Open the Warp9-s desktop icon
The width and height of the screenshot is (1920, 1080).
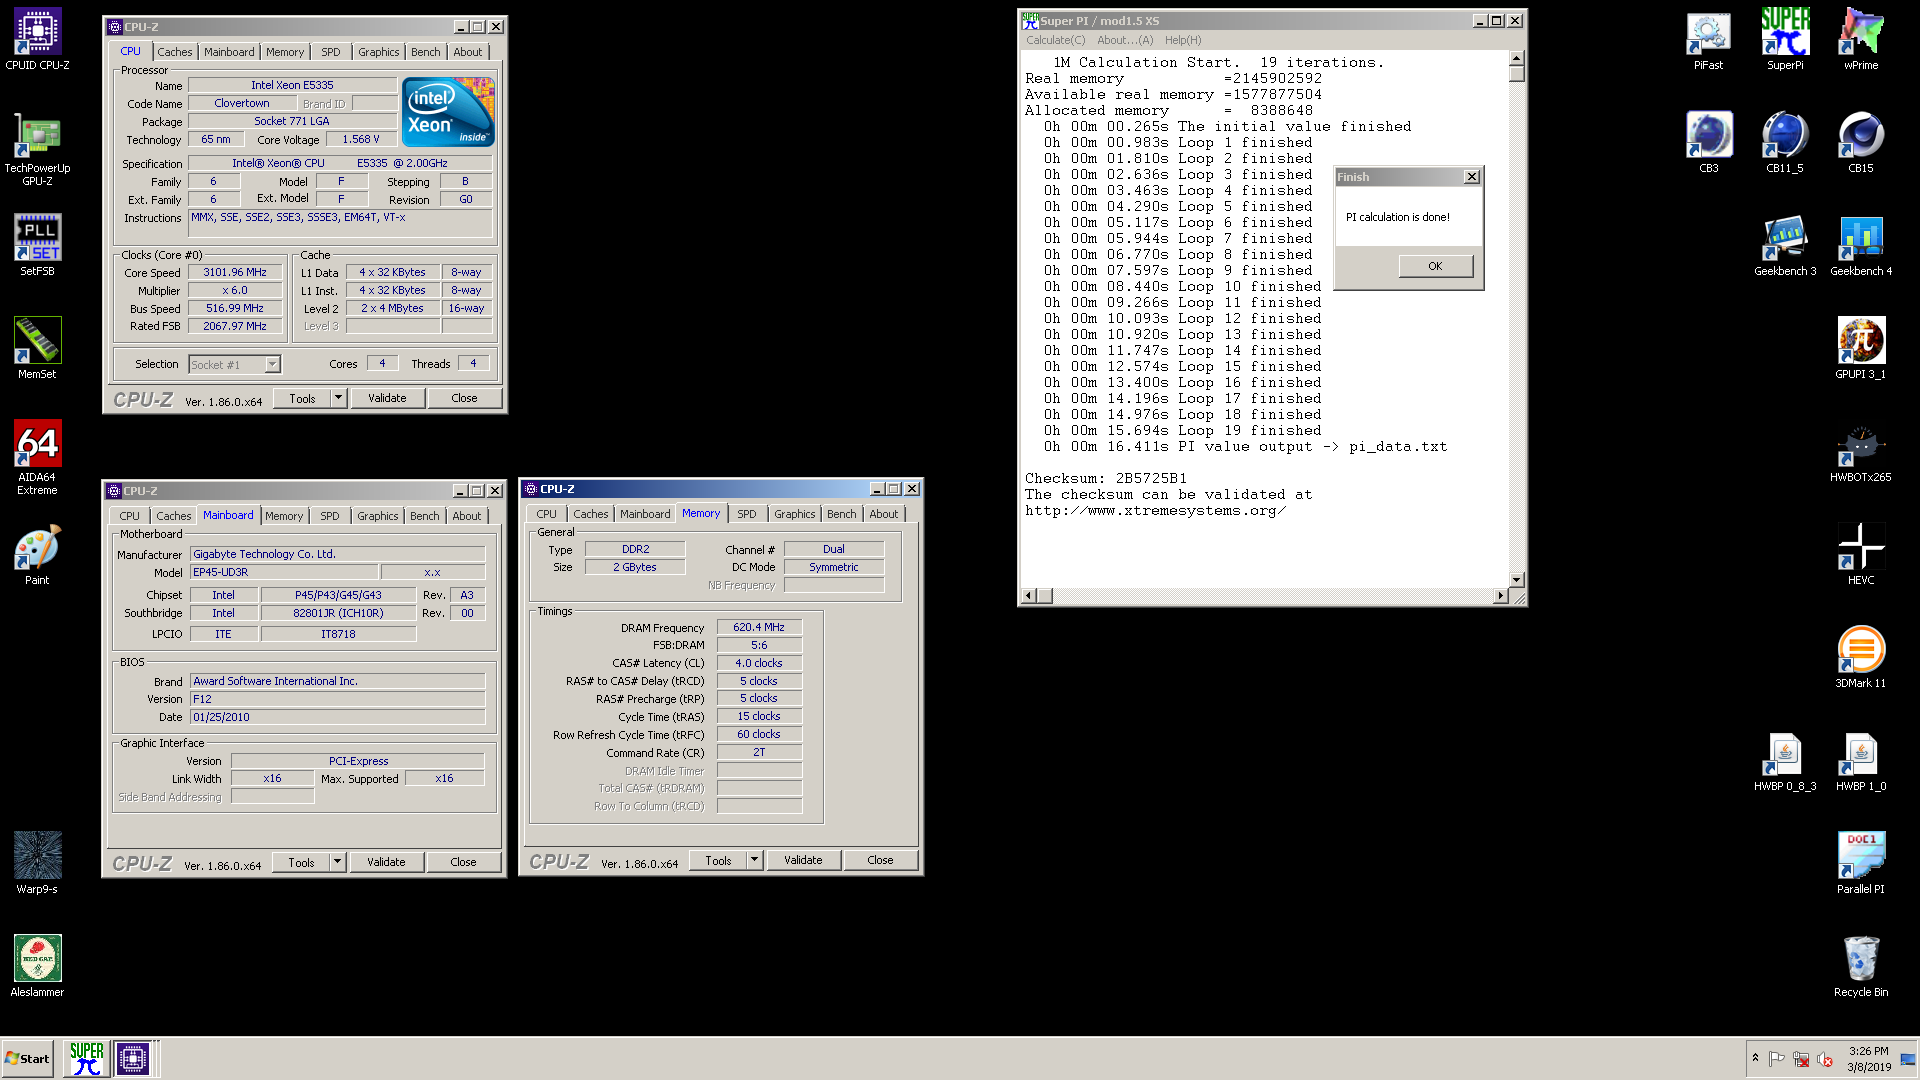37,863
